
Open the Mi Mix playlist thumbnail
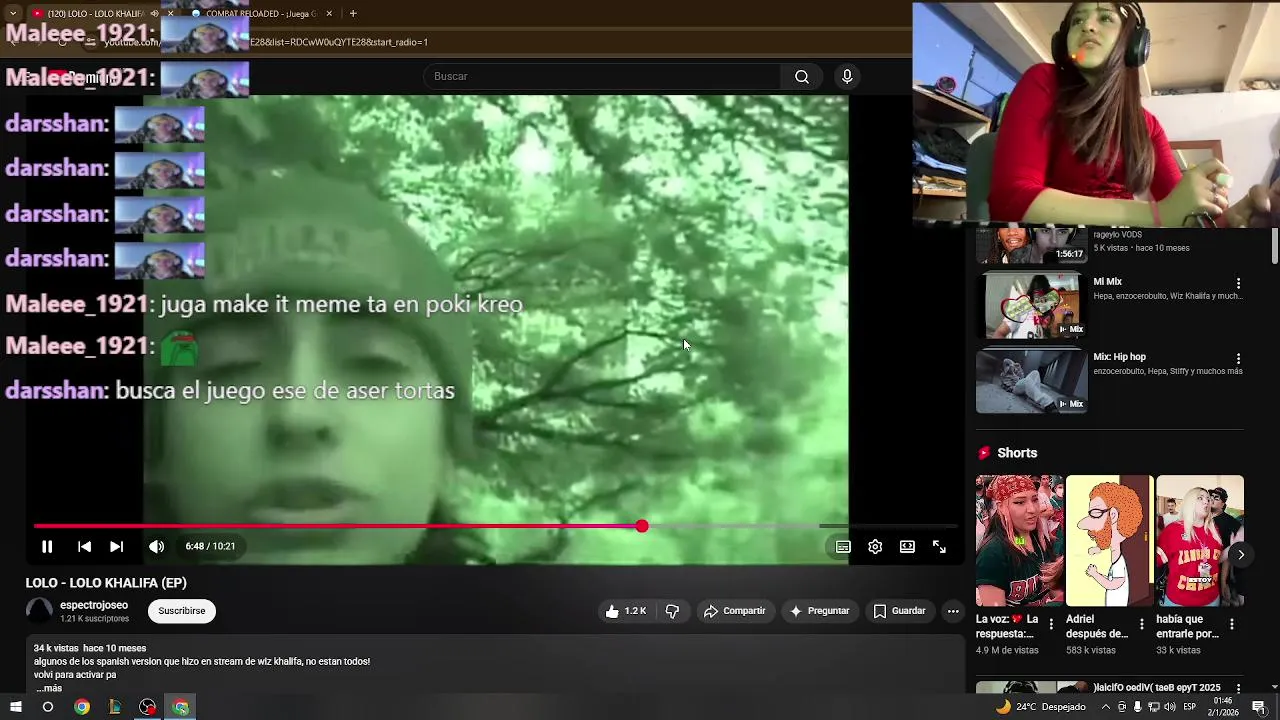1031,305
